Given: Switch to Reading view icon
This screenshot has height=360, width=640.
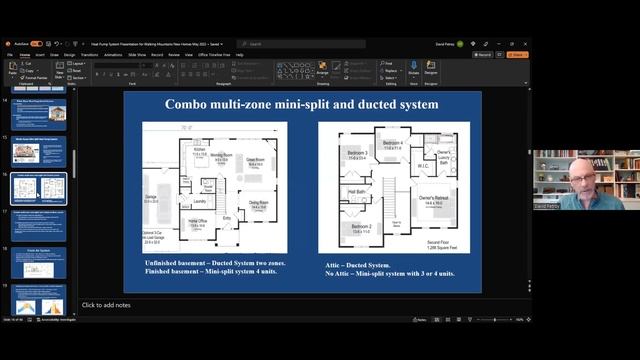Looking at the screenshot, I should [x=459, y=320].
